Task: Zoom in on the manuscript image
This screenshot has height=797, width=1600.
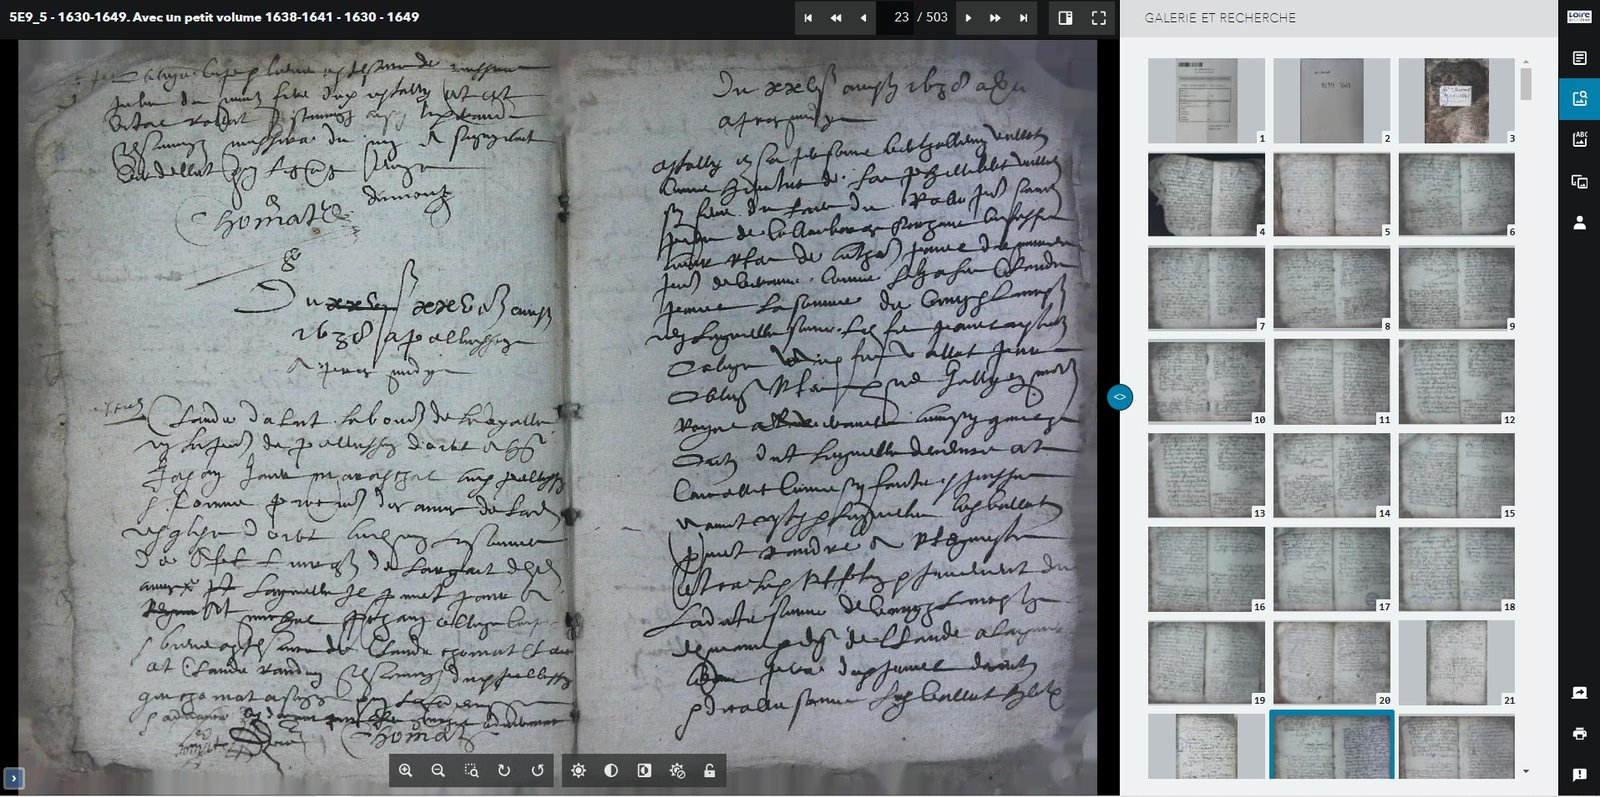Action: coord(405,771)
